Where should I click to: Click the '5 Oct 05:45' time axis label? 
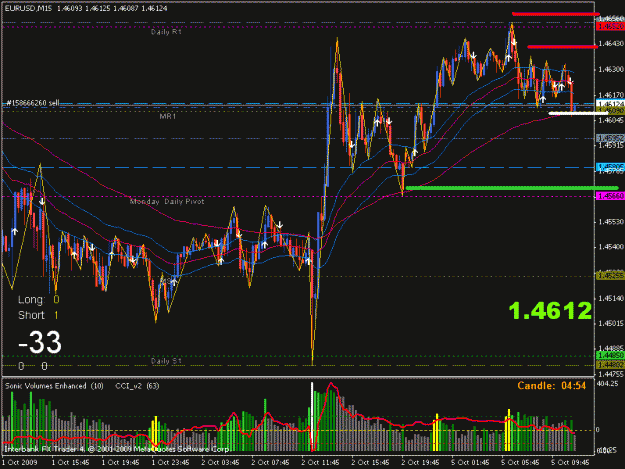[x=520, y=462]
